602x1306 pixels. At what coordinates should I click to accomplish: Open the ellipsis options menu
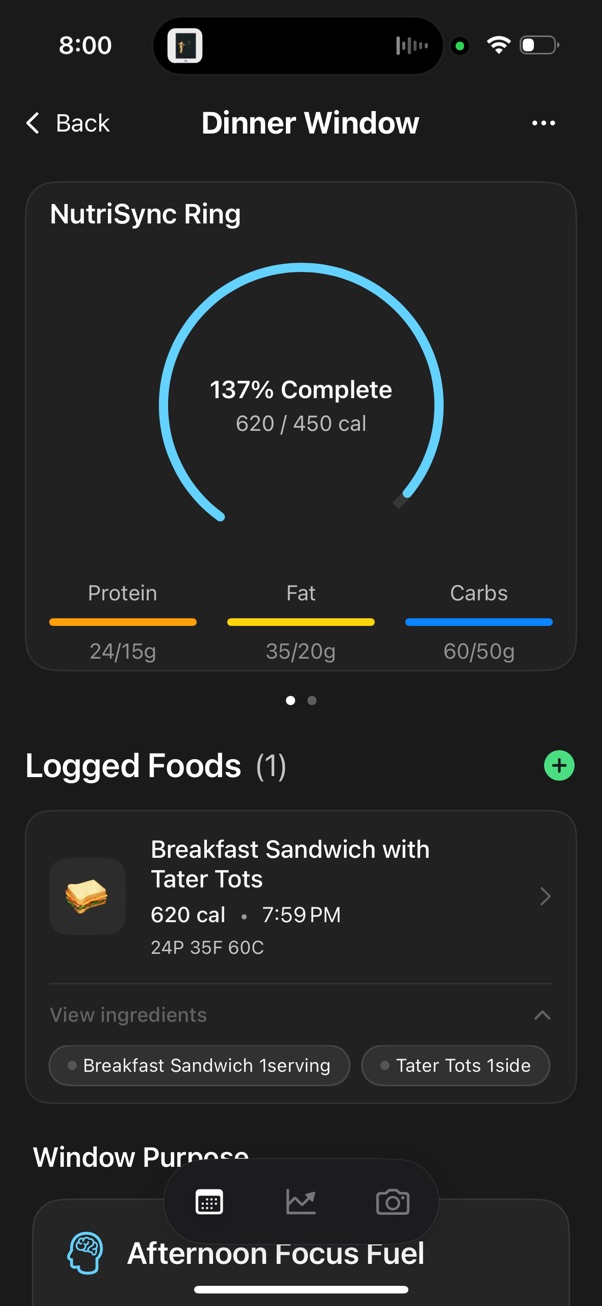543,123
